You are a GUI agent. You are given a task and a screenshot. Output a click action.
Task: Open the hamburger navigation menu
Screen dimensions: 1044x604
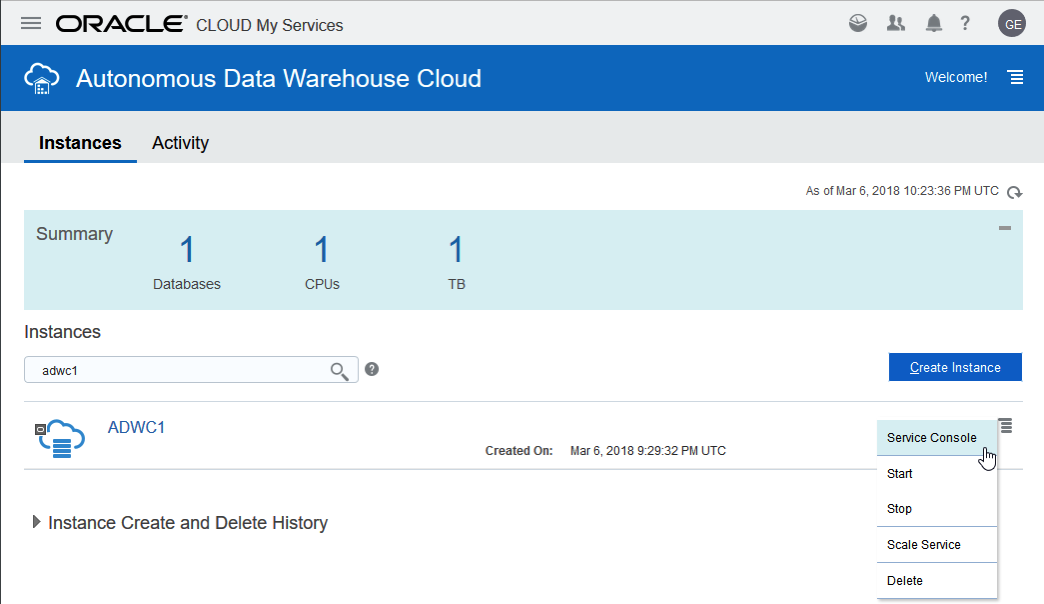point(31,24)
